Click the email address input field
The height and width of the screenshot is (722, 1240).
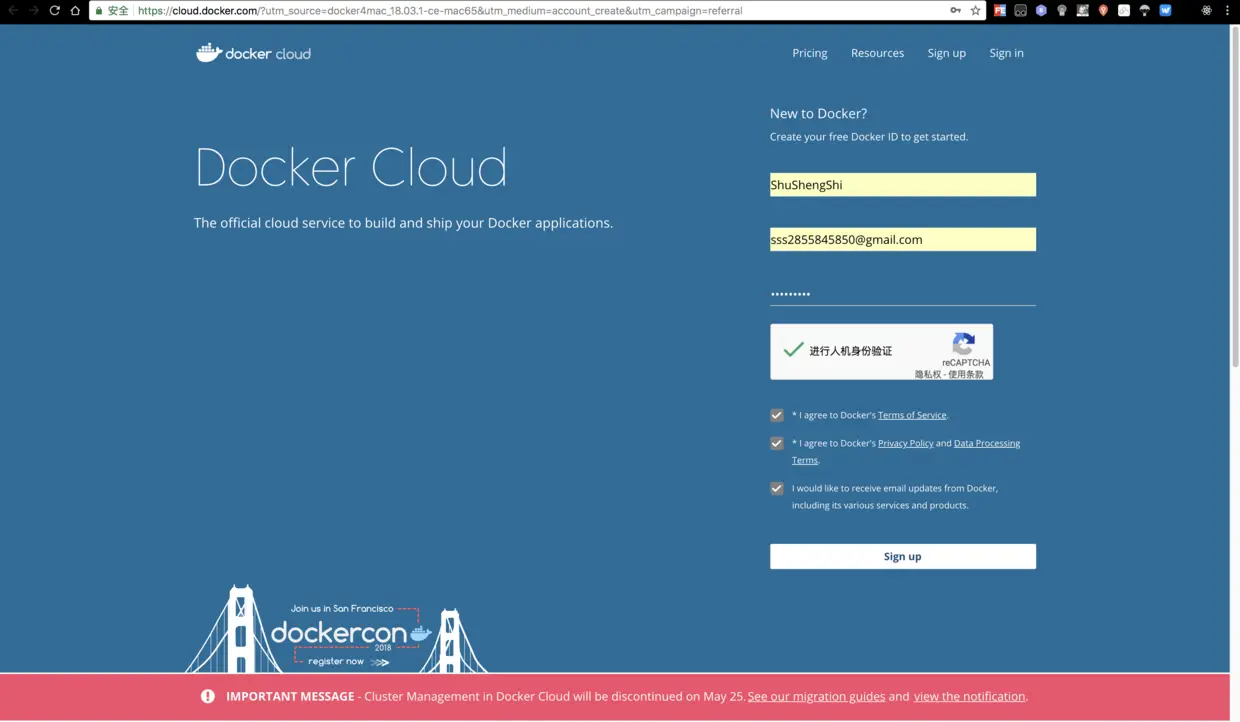901,239
